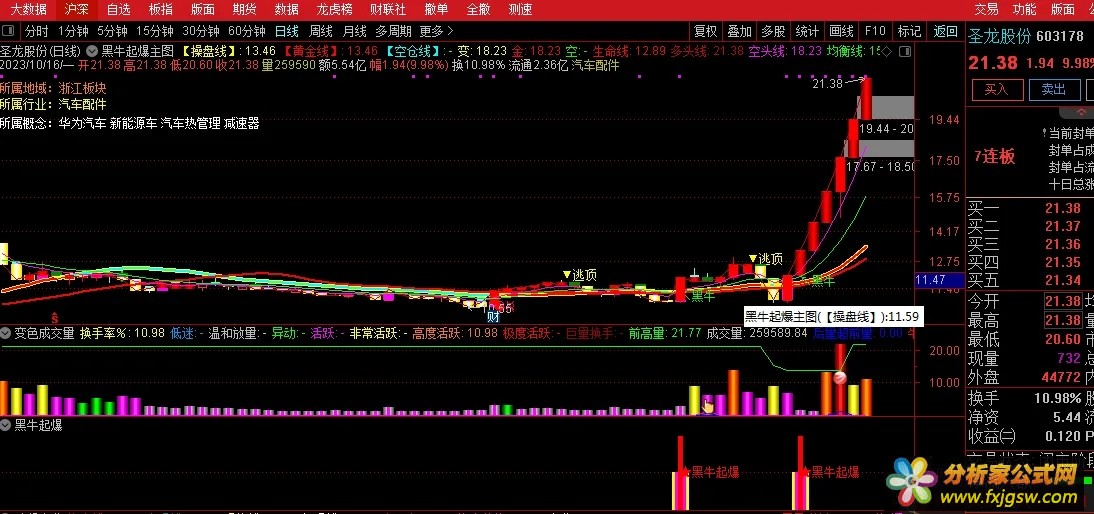This screenshot has width=1094, height=514.
Task: Click the 所属地域 浙江板块 text
Action: (54, 89)
